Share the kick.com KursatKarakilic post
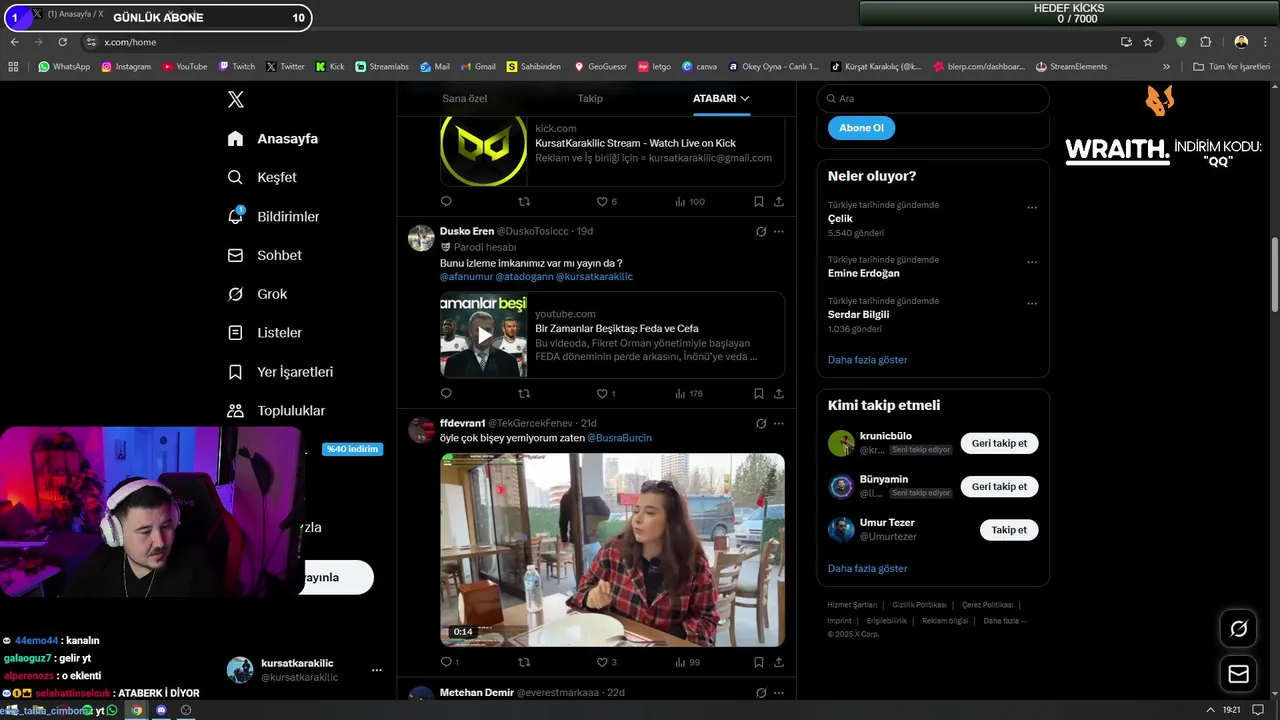Screen dimensions: 1280x720 (778, 201)
